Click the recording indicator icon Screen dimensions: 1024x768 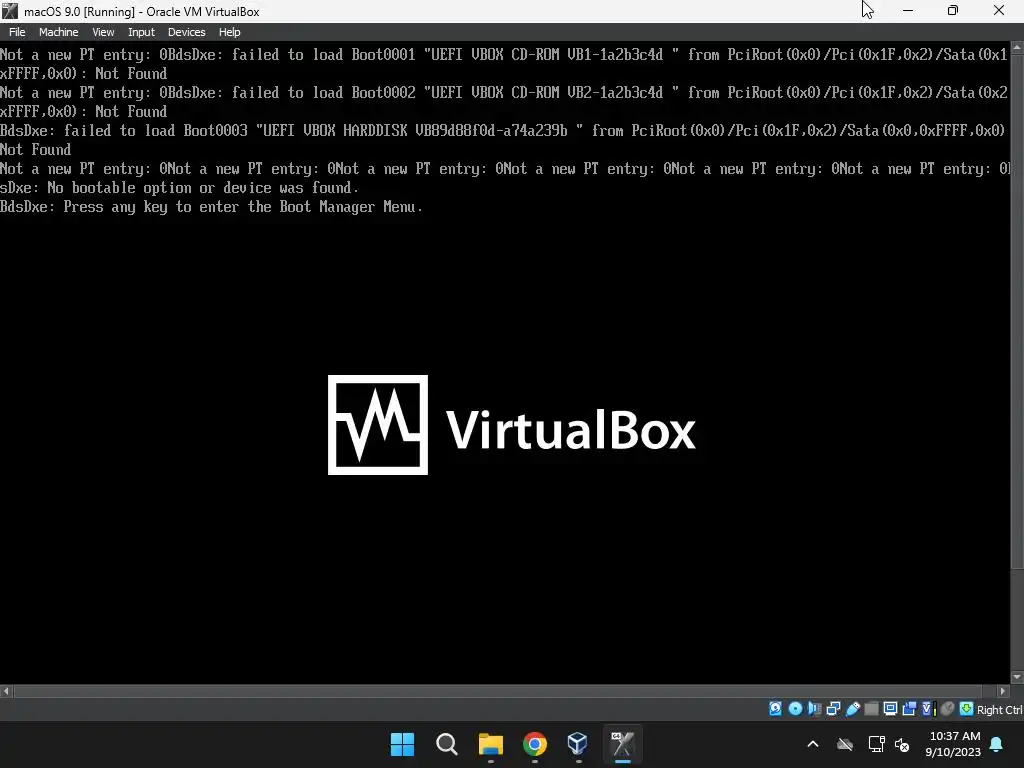(x=909, y=709)
